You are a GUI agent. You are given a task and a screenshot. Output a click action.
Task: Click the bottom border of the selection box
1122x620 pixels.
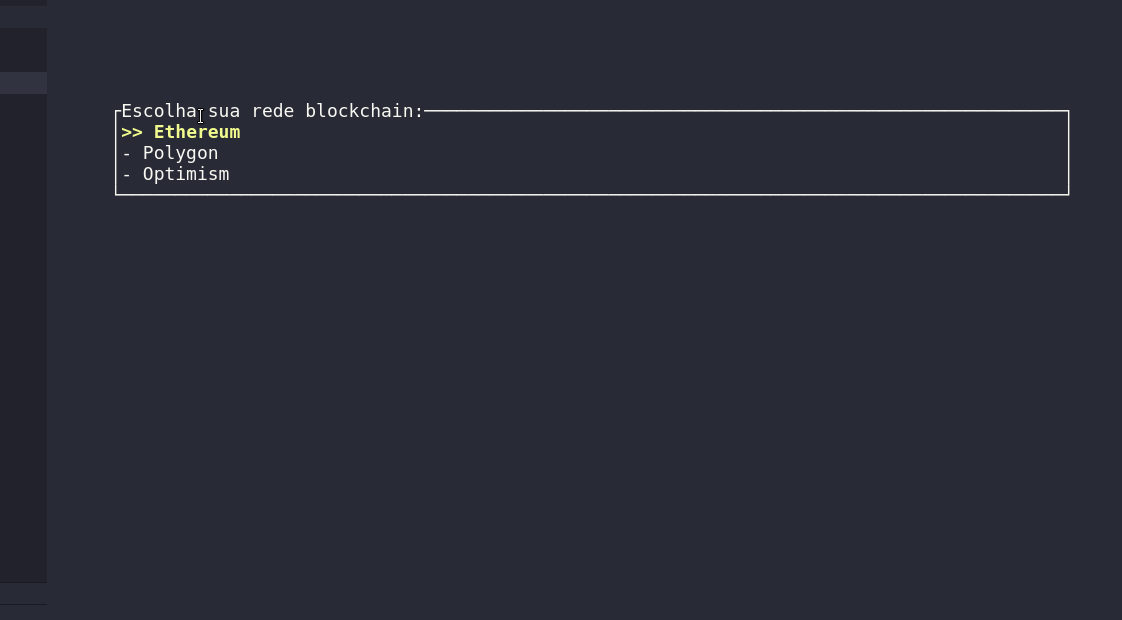pyautogui.click(x=592, y=195)
